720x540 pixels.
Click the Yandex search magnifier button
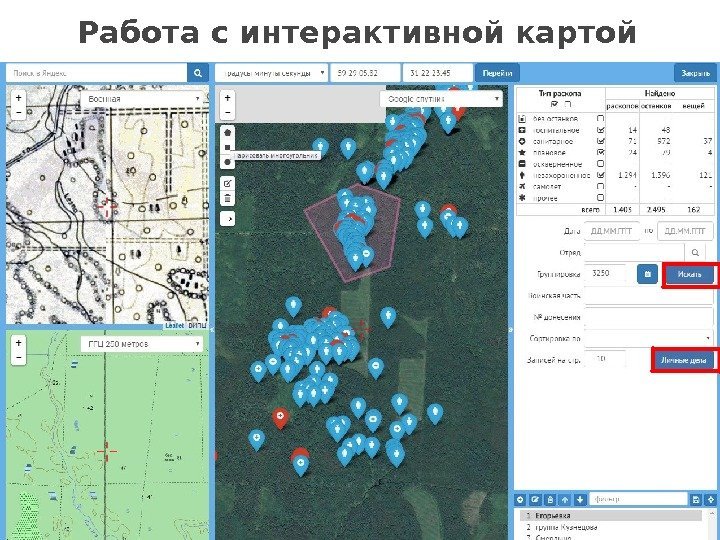(x=198, y=73)
